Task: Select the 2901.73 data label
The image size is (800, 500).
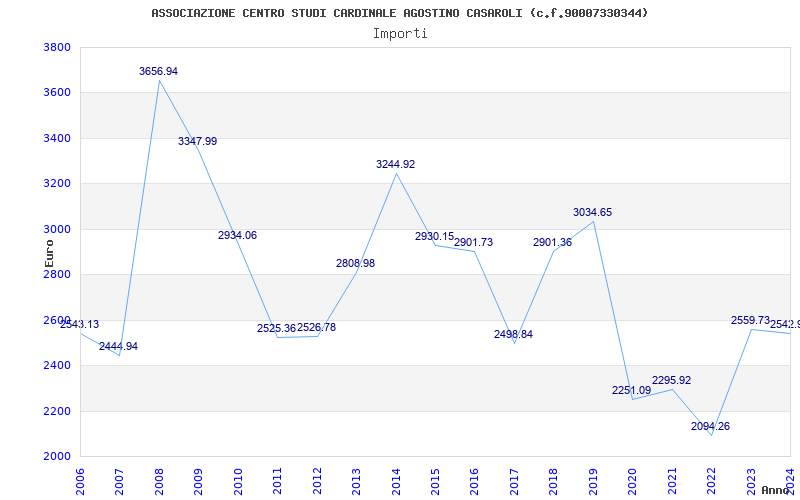Action: (x=474, y=243)
